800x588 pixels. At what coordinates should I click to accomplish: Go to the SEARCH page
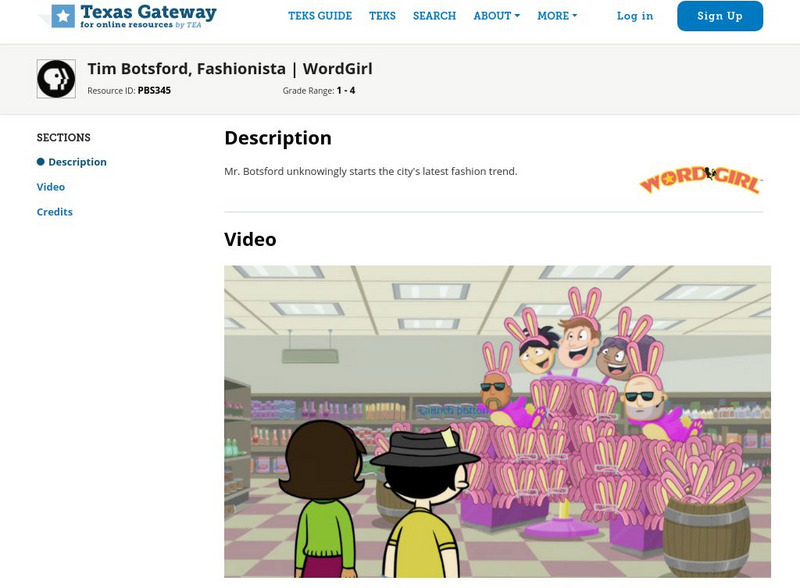[x=434, y=16]
